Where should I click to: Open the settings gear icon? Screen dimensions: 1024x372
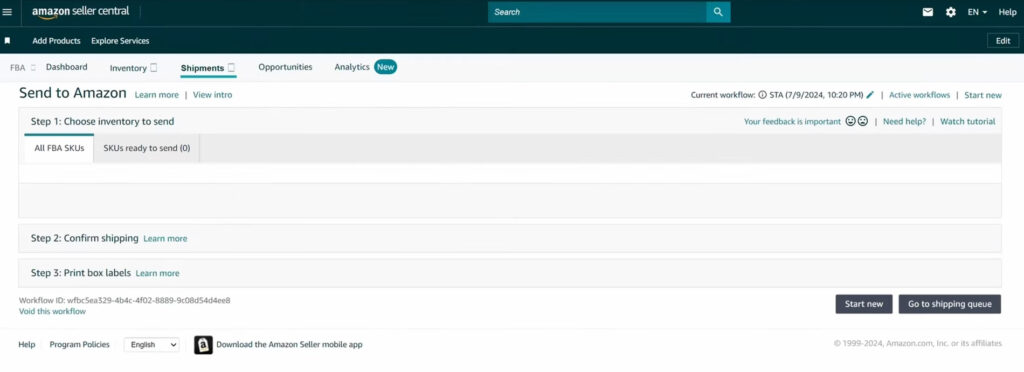coord(951,12)
